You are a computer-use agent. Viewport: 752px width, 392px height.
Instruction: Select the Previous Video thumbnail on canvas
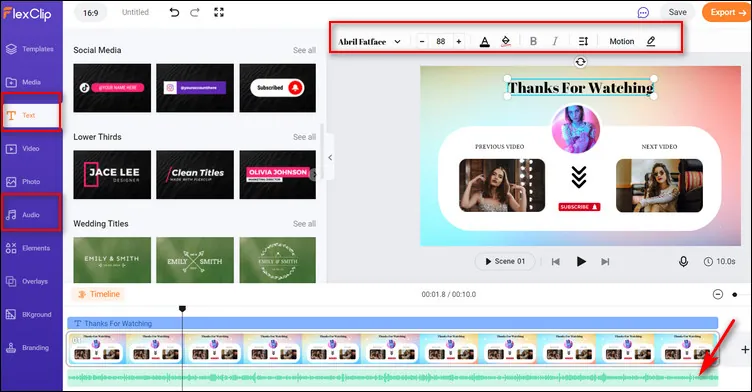(502, 185)
